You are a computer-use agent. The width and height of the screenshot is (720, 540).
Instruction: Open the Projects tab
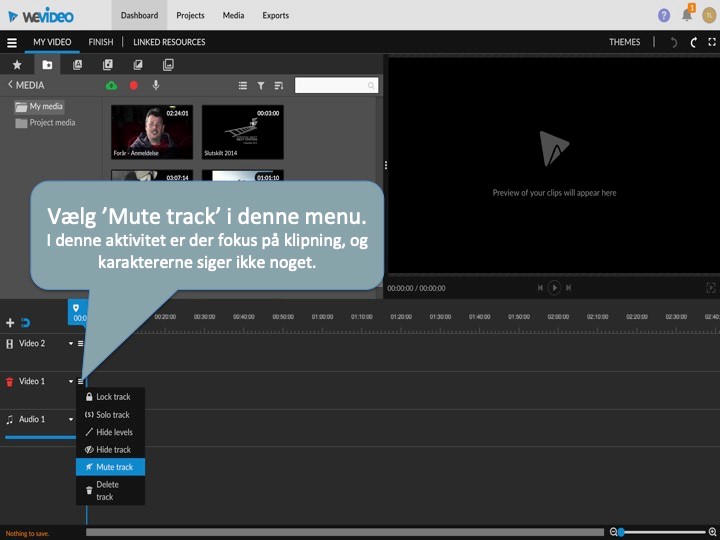[190, 15]
